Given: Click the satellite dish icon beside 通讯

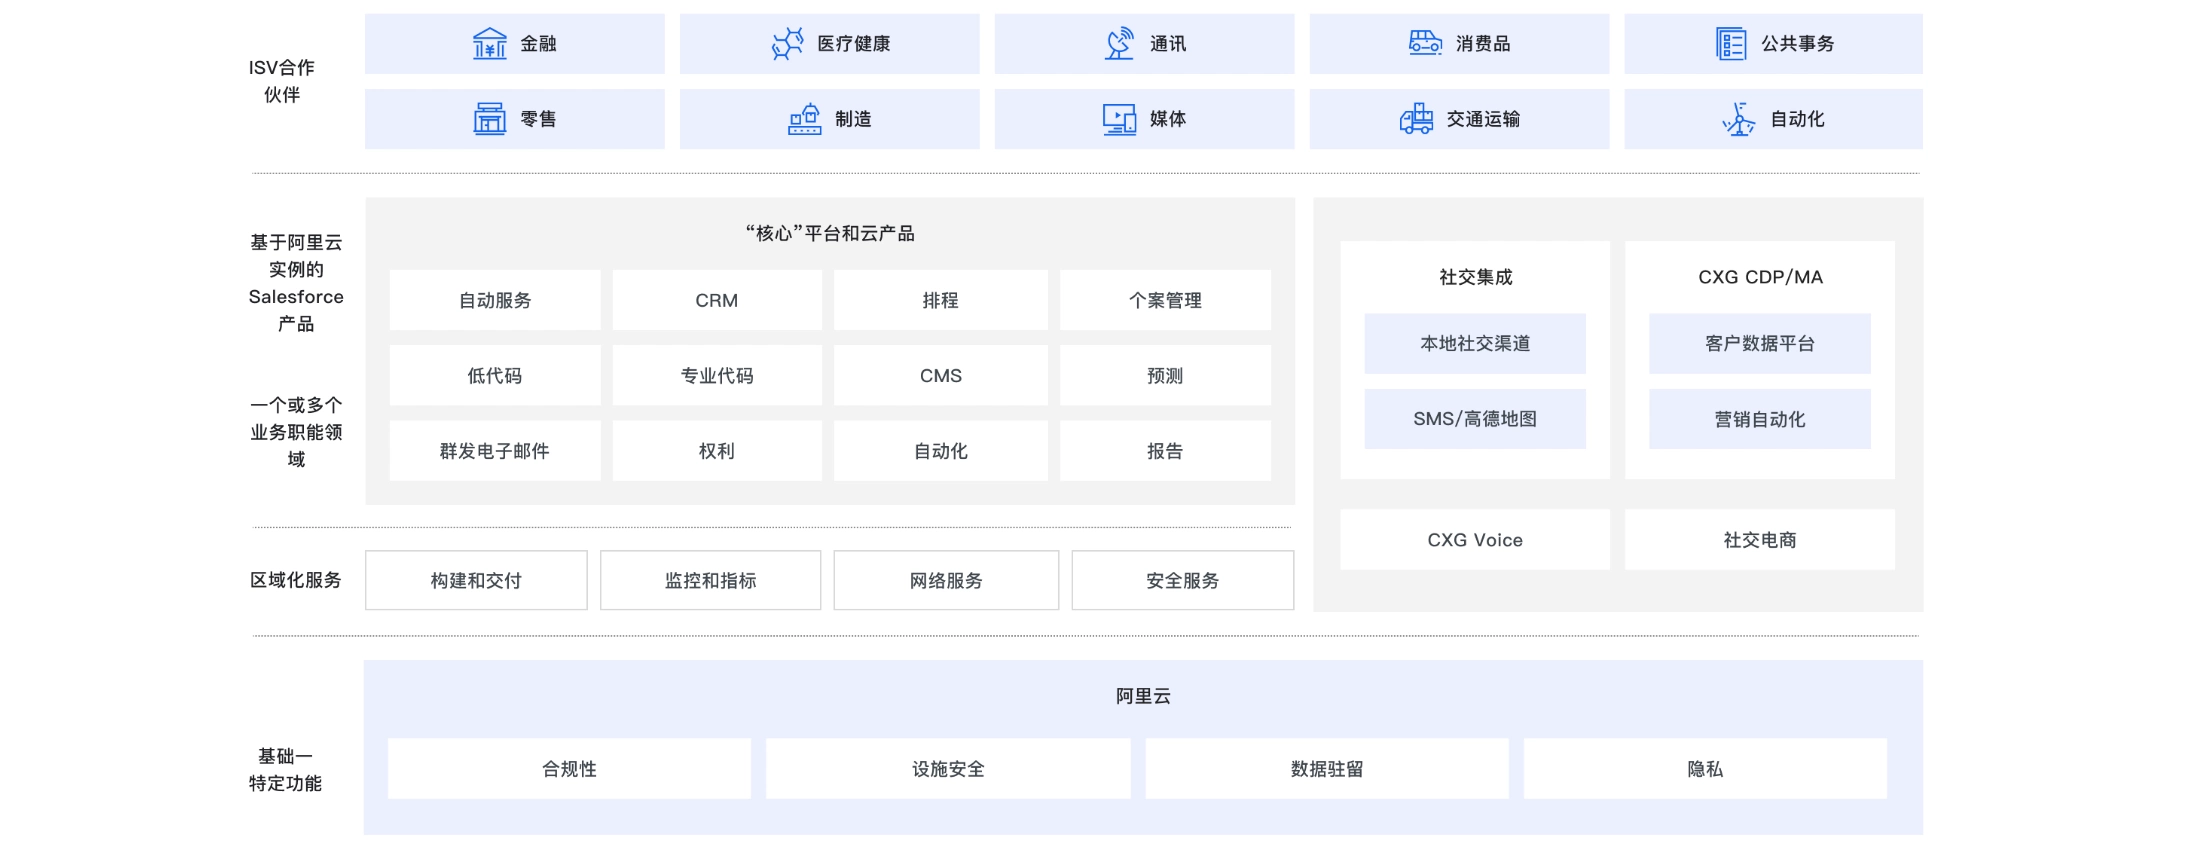Looking at the screenshot, I should (1120, 44).
